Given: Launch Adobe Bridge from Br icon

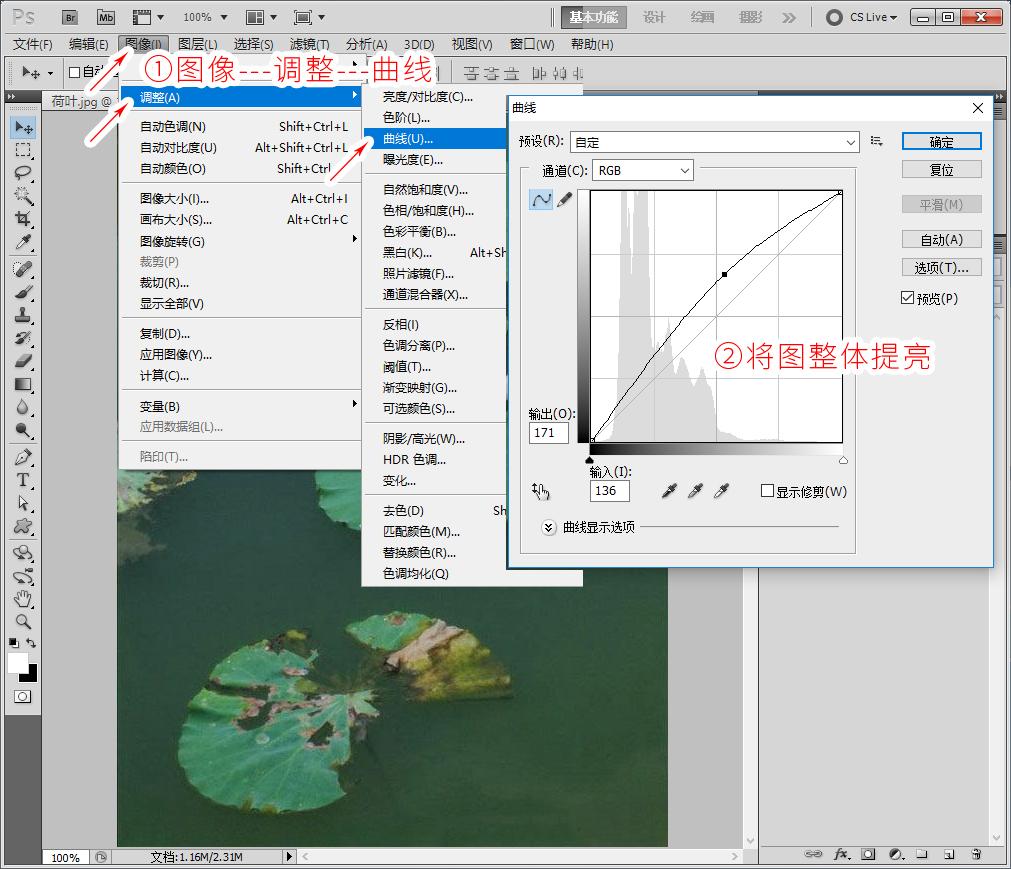Looking at the screenshot, I should (x=70, y=17).
